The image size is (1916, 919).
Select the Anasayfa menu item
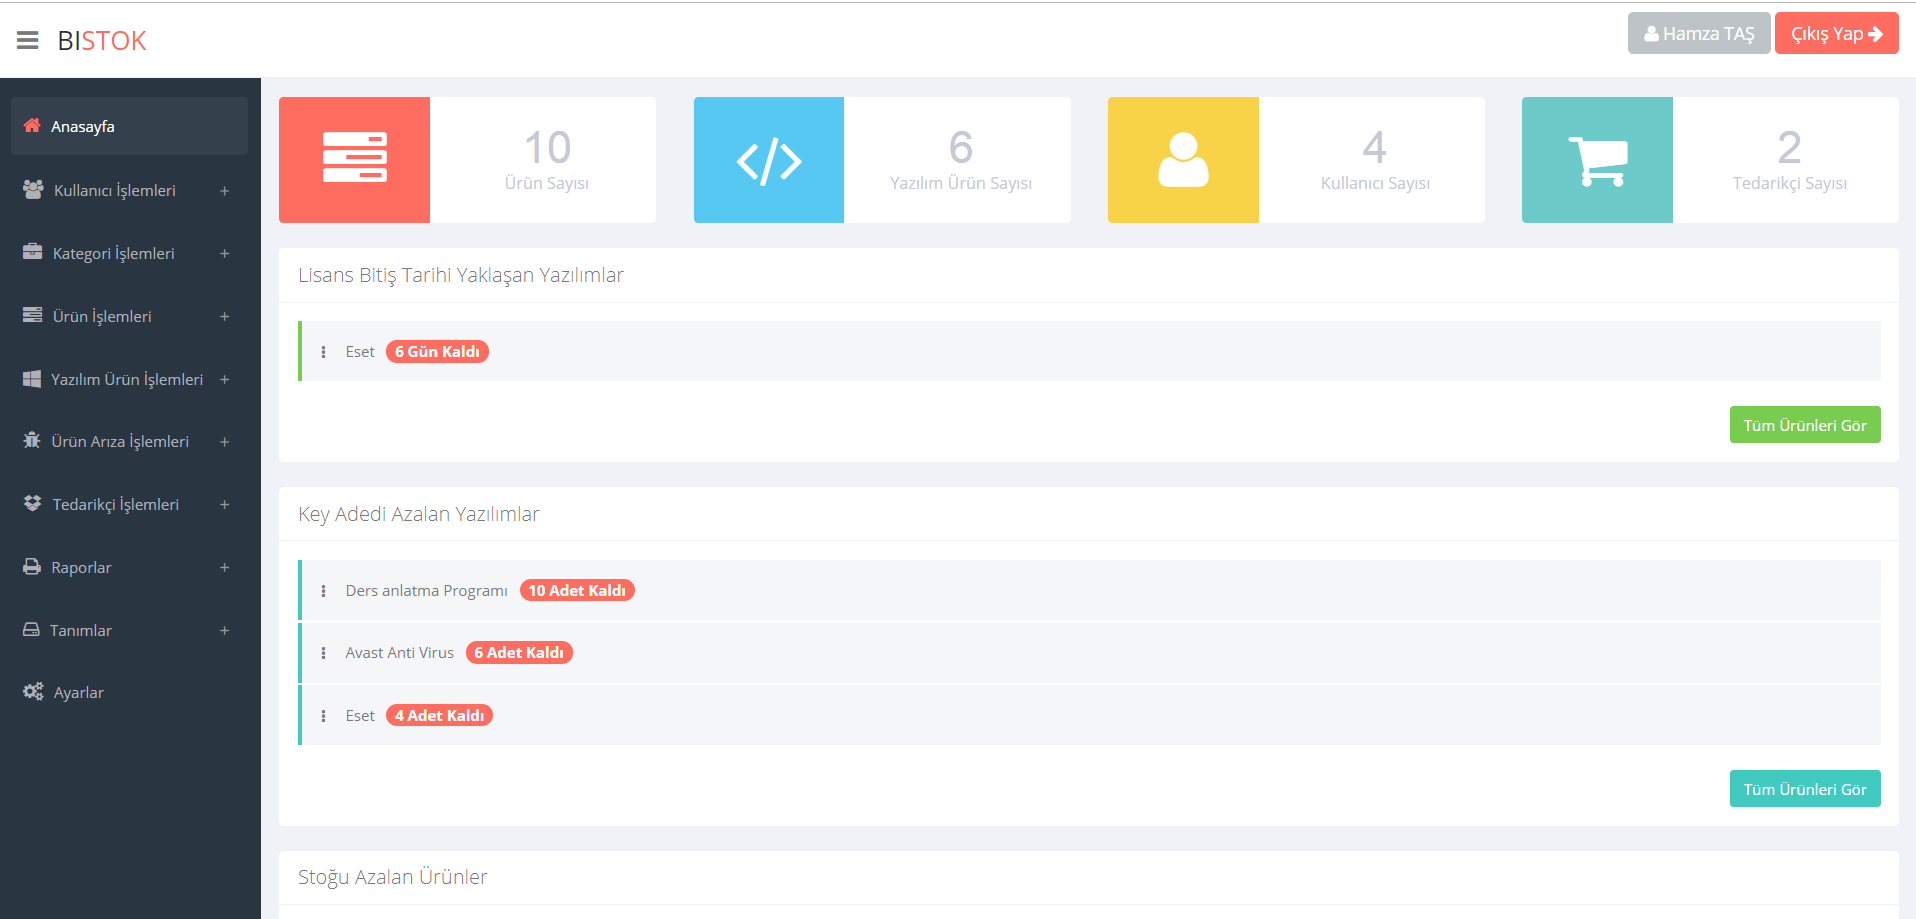coord(129,126)
